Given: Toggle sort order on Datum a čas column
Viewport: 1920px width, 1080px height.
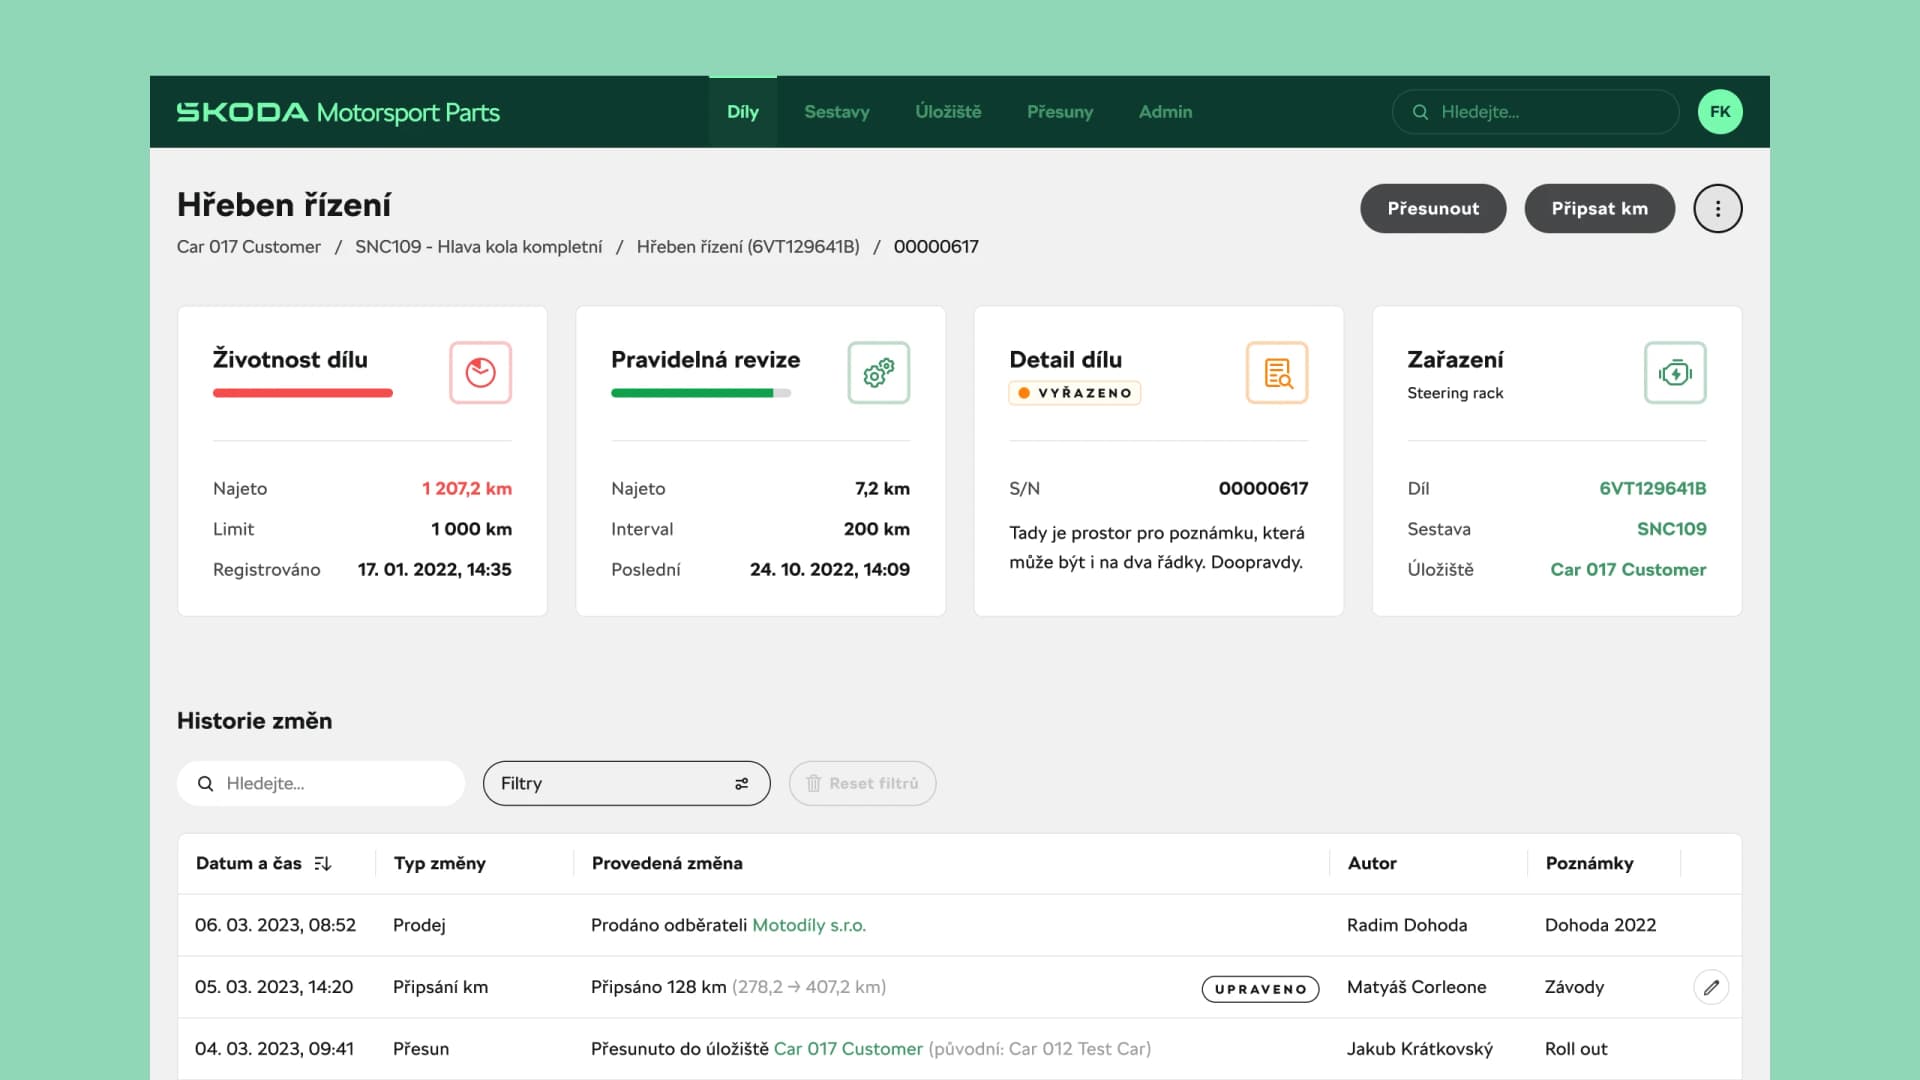Looking at the screenshot, I should 322,863.
